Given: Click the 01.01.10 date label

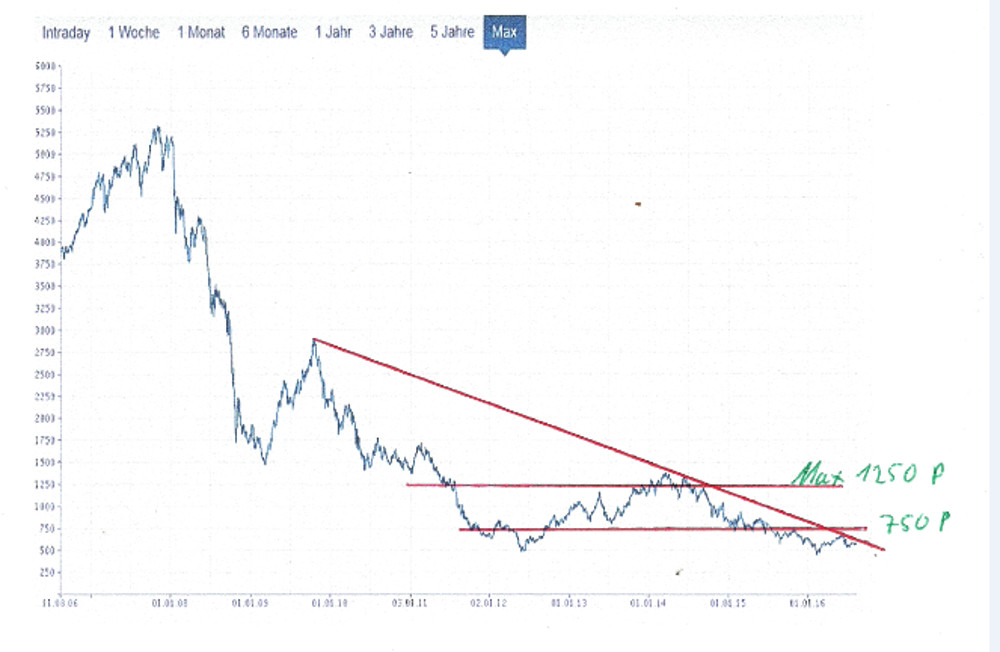Looking at the screenshot, I should coord(330,603).
